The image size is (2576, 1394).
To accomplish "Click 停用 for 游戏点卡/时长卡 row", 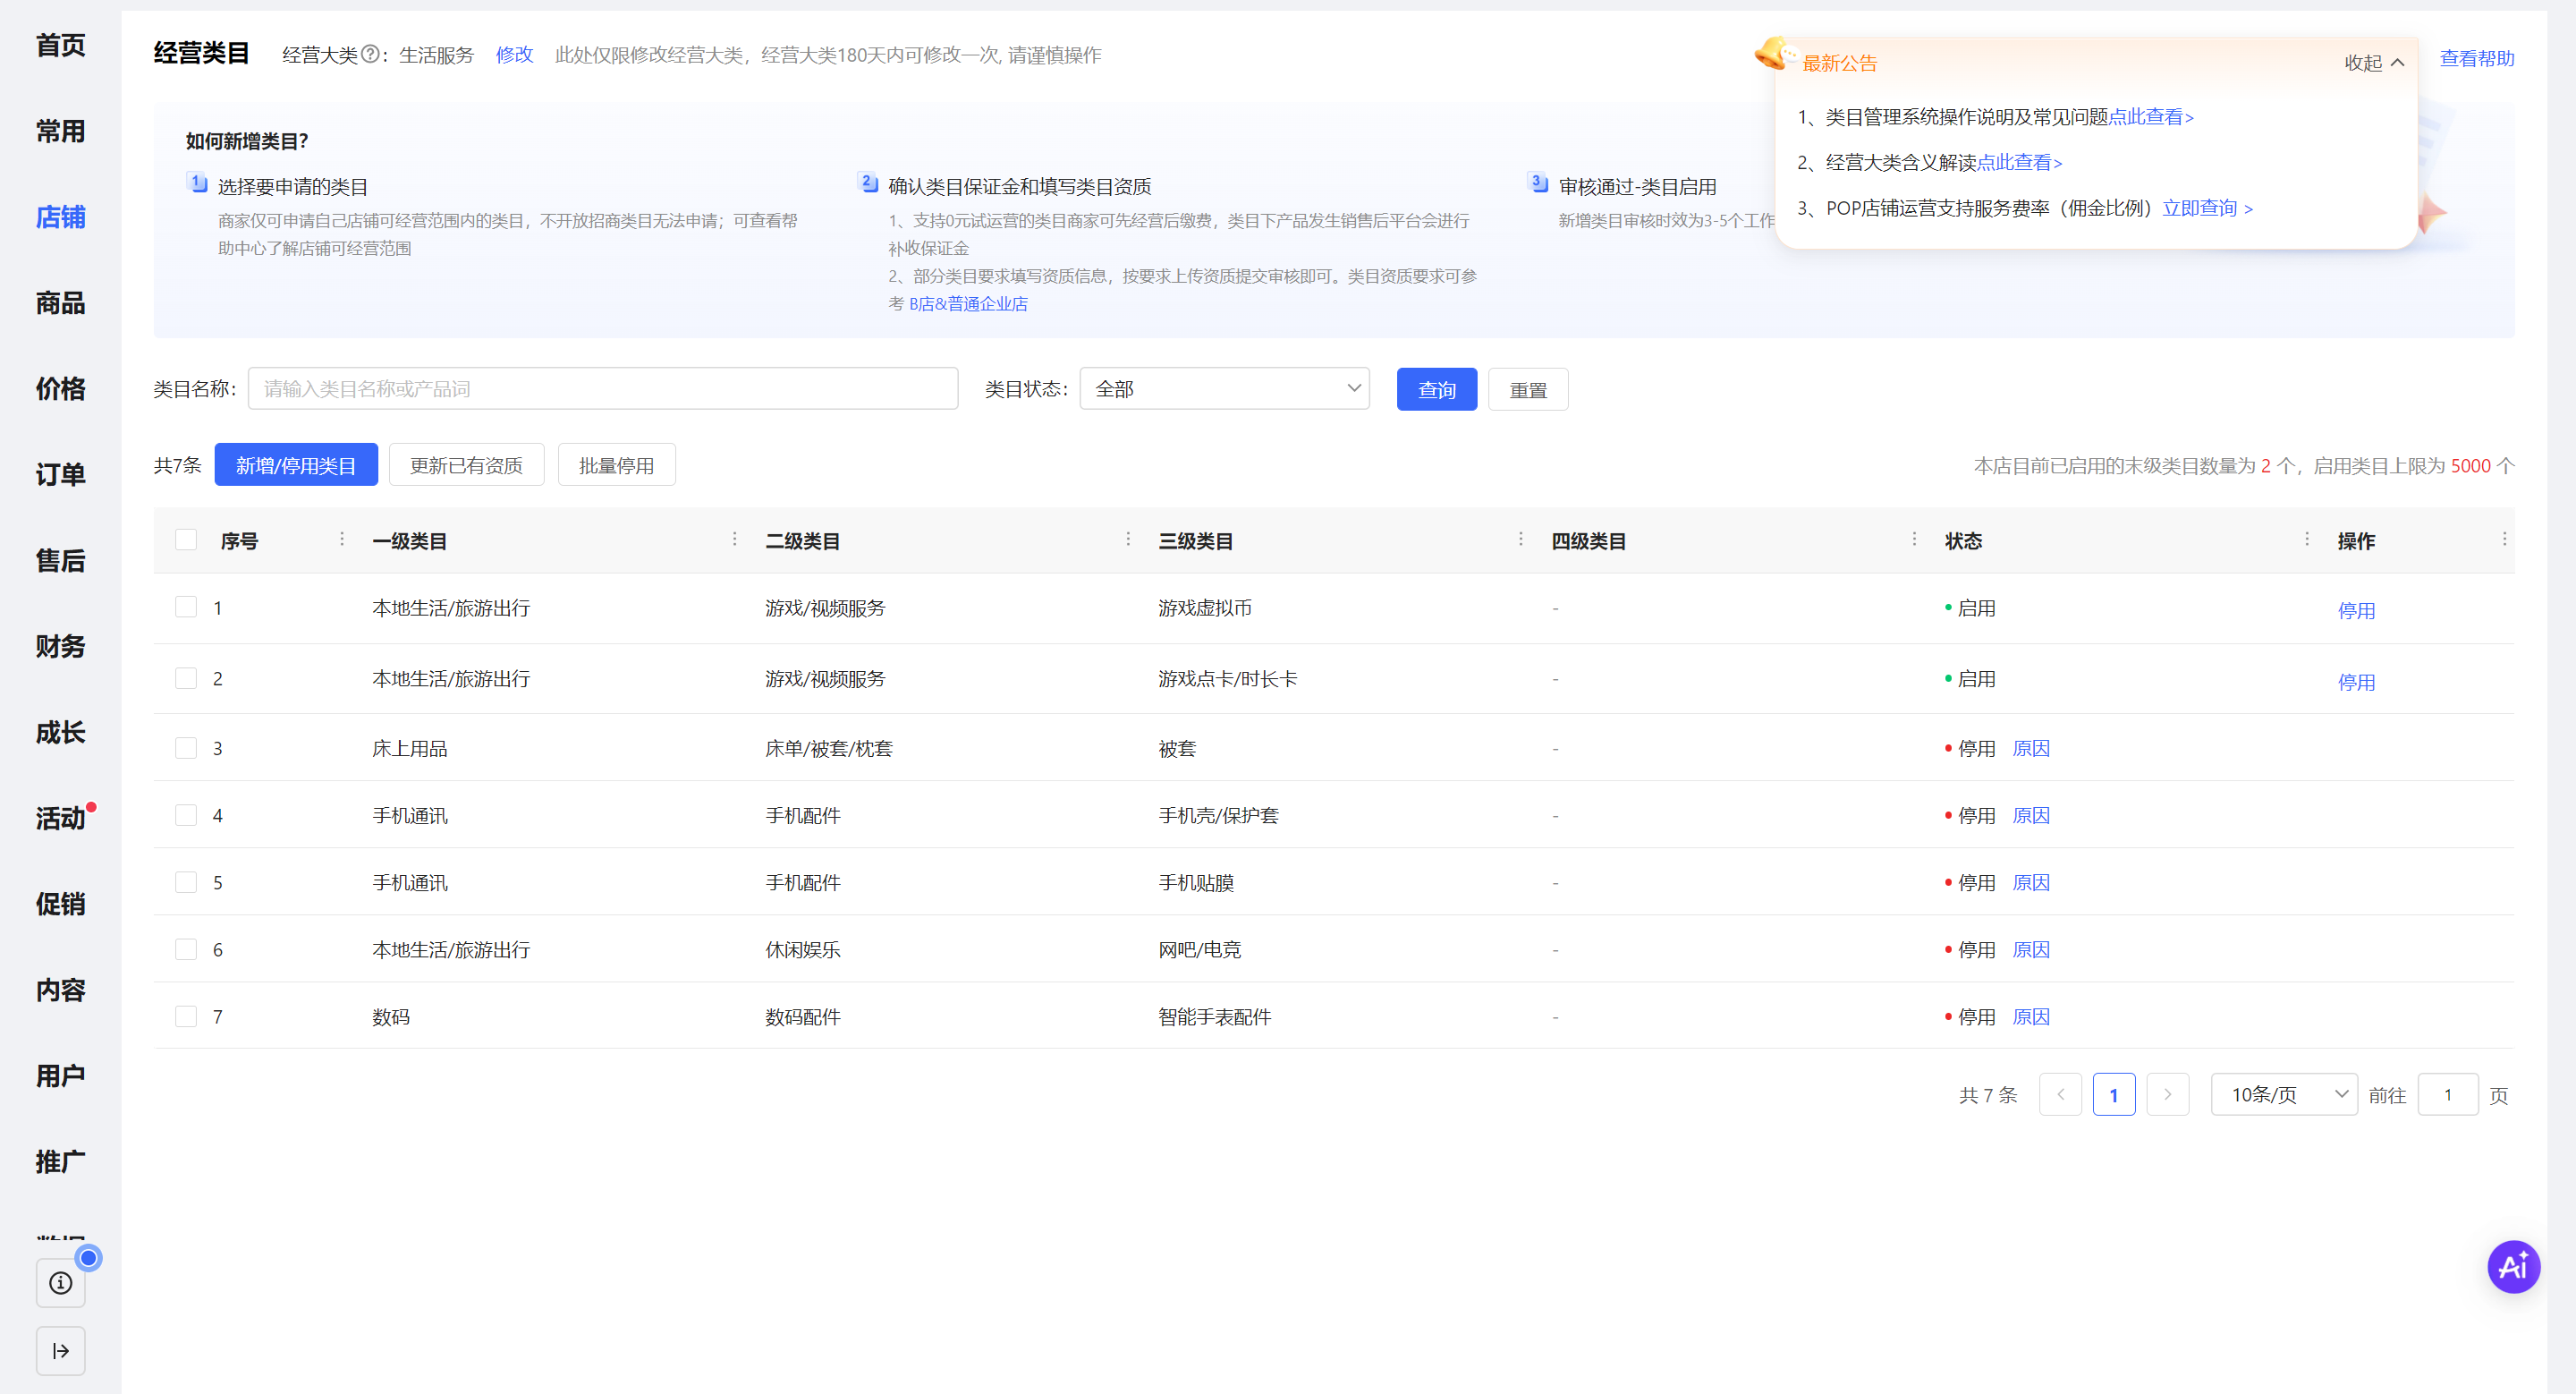I will (x=2355, y=682).
